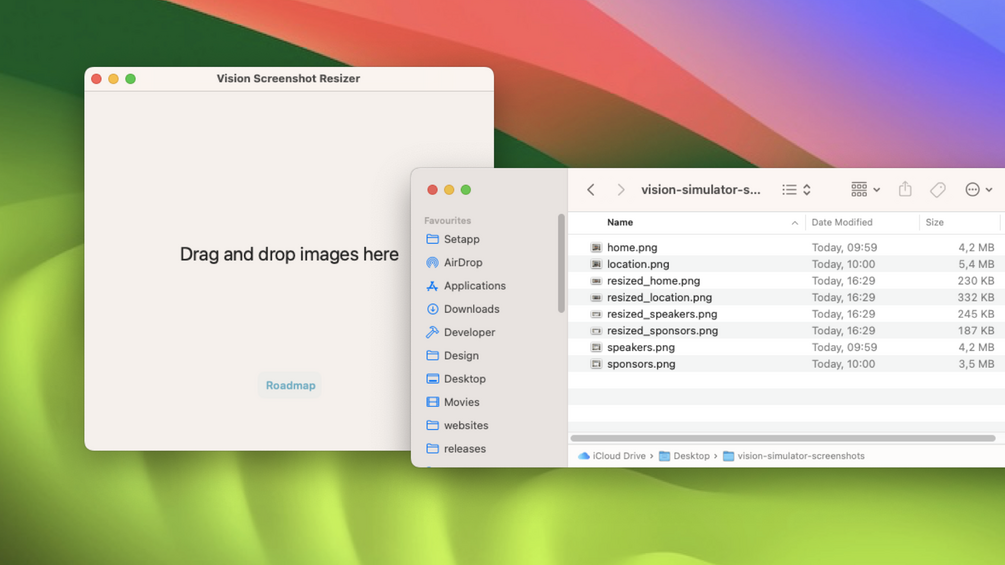Screen dimensions: 1005x565
Task: Open AirDrop in the Finder sidebar
Action: coord(454,263)
